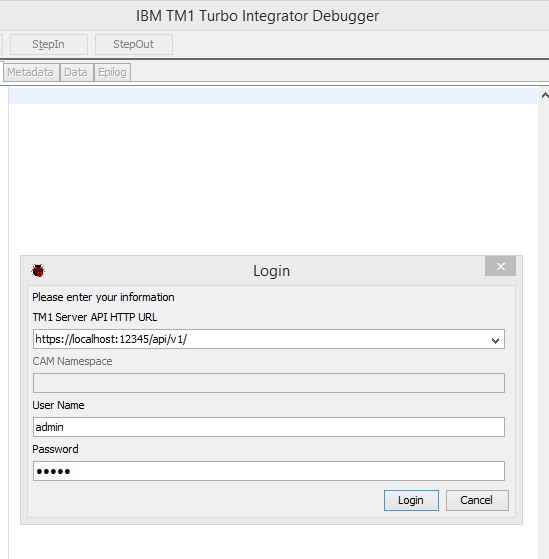Click the 'User Name' label
This screenshot has height=559, width=549.
click(x=58, y=405)
